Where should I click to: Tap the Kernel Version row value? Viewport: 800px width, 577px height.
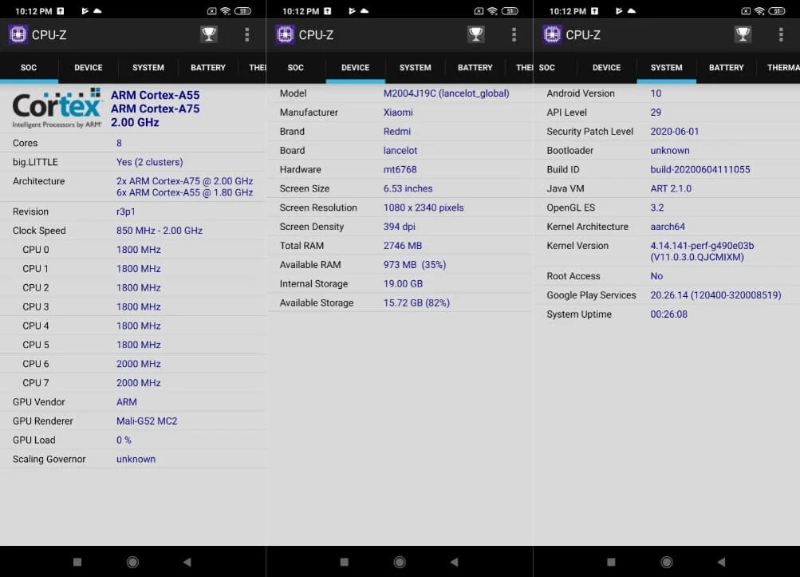tap(702, 251)
